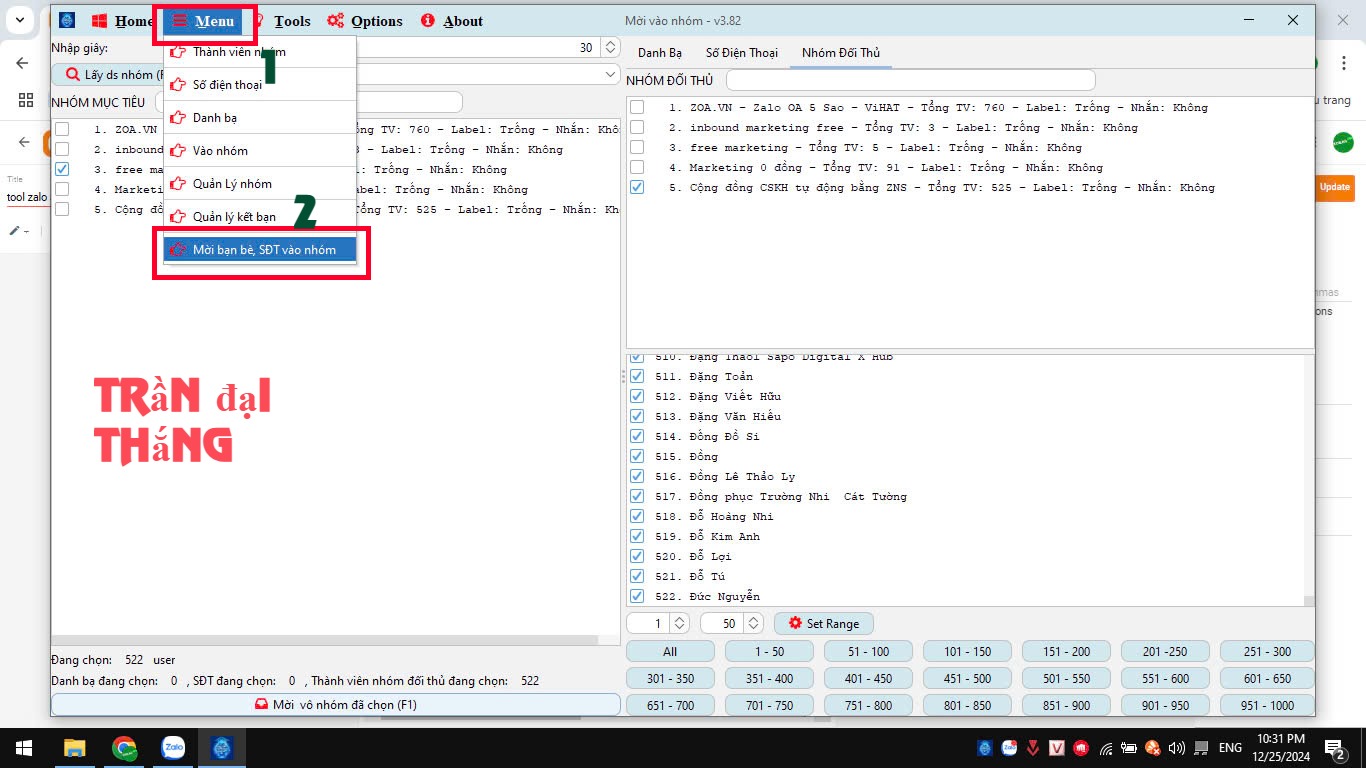
Task: Choose 'Quản lý kết bạn' from menu
Action: tap(260, 216)
